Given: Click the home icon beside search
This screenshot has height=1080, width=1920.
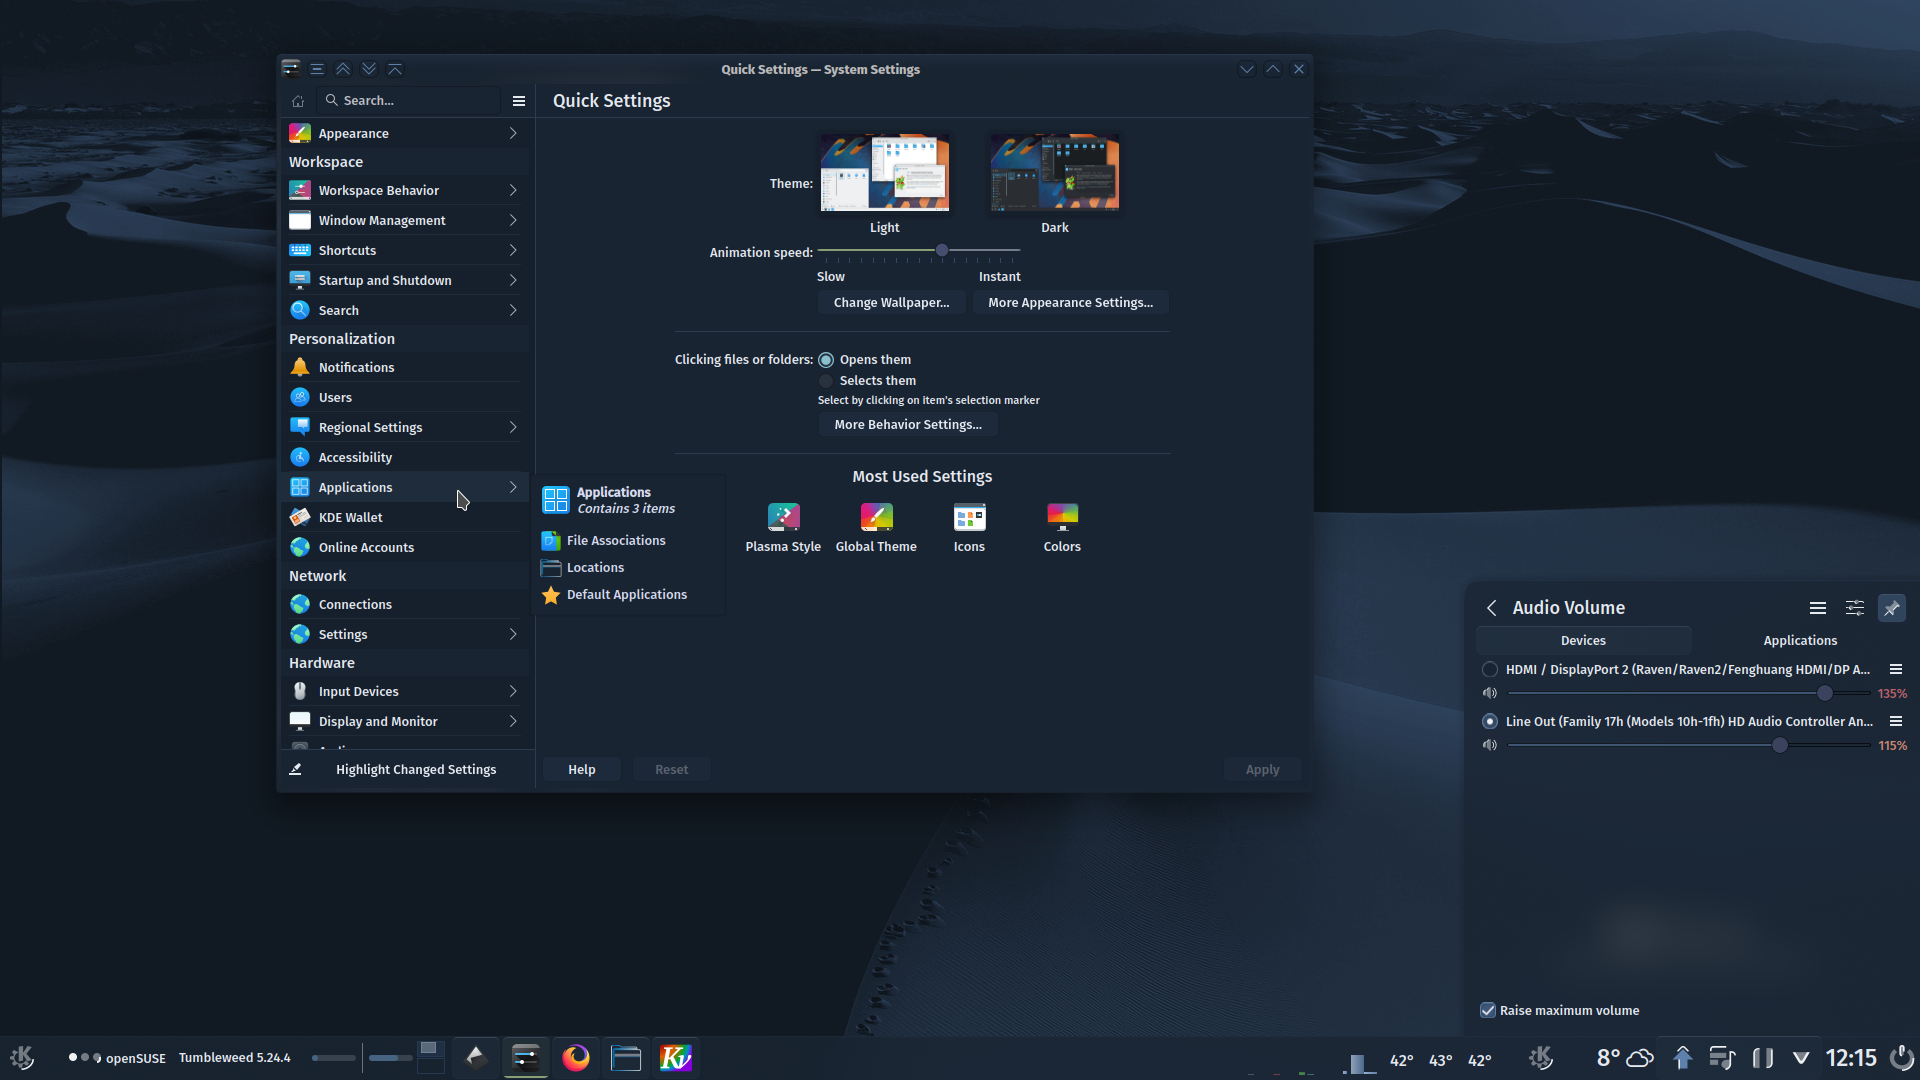Looking at the screenshot, I should point(298,101).
